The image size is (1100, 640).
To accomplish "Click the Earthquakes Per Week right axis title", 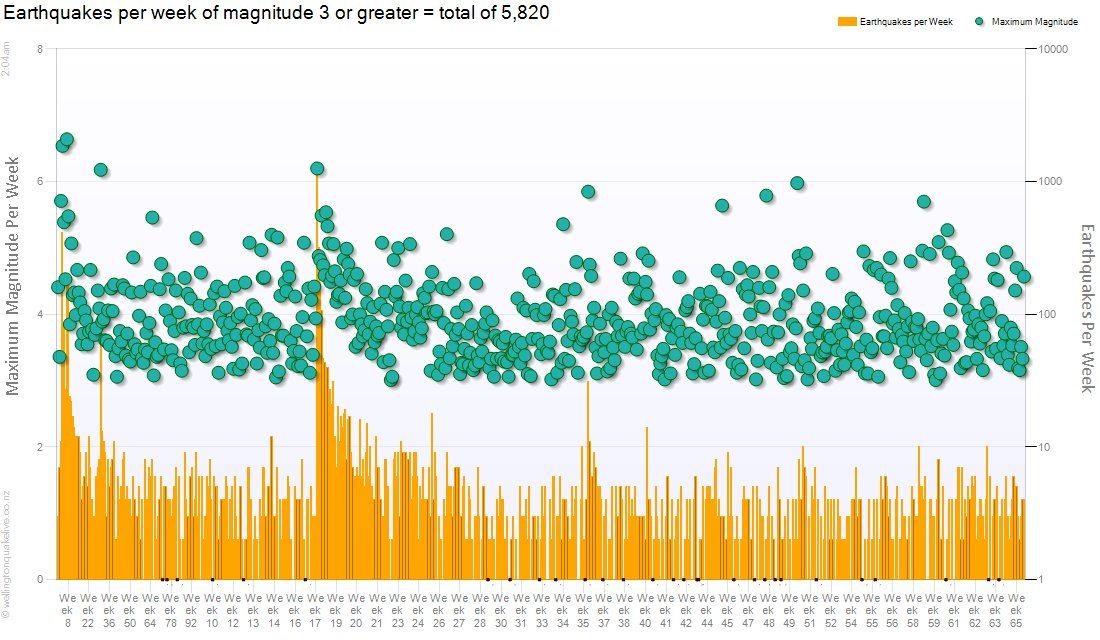I will coord(1087,307).
